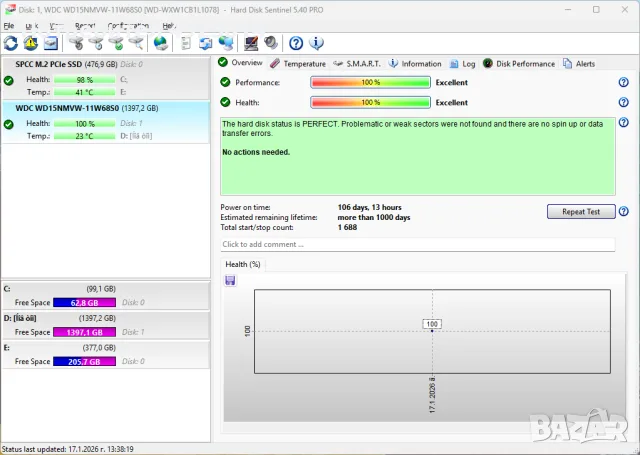The image size is (640, 455).
Task: Click the '1 688' start/stop count value
Action: point(347,227)
